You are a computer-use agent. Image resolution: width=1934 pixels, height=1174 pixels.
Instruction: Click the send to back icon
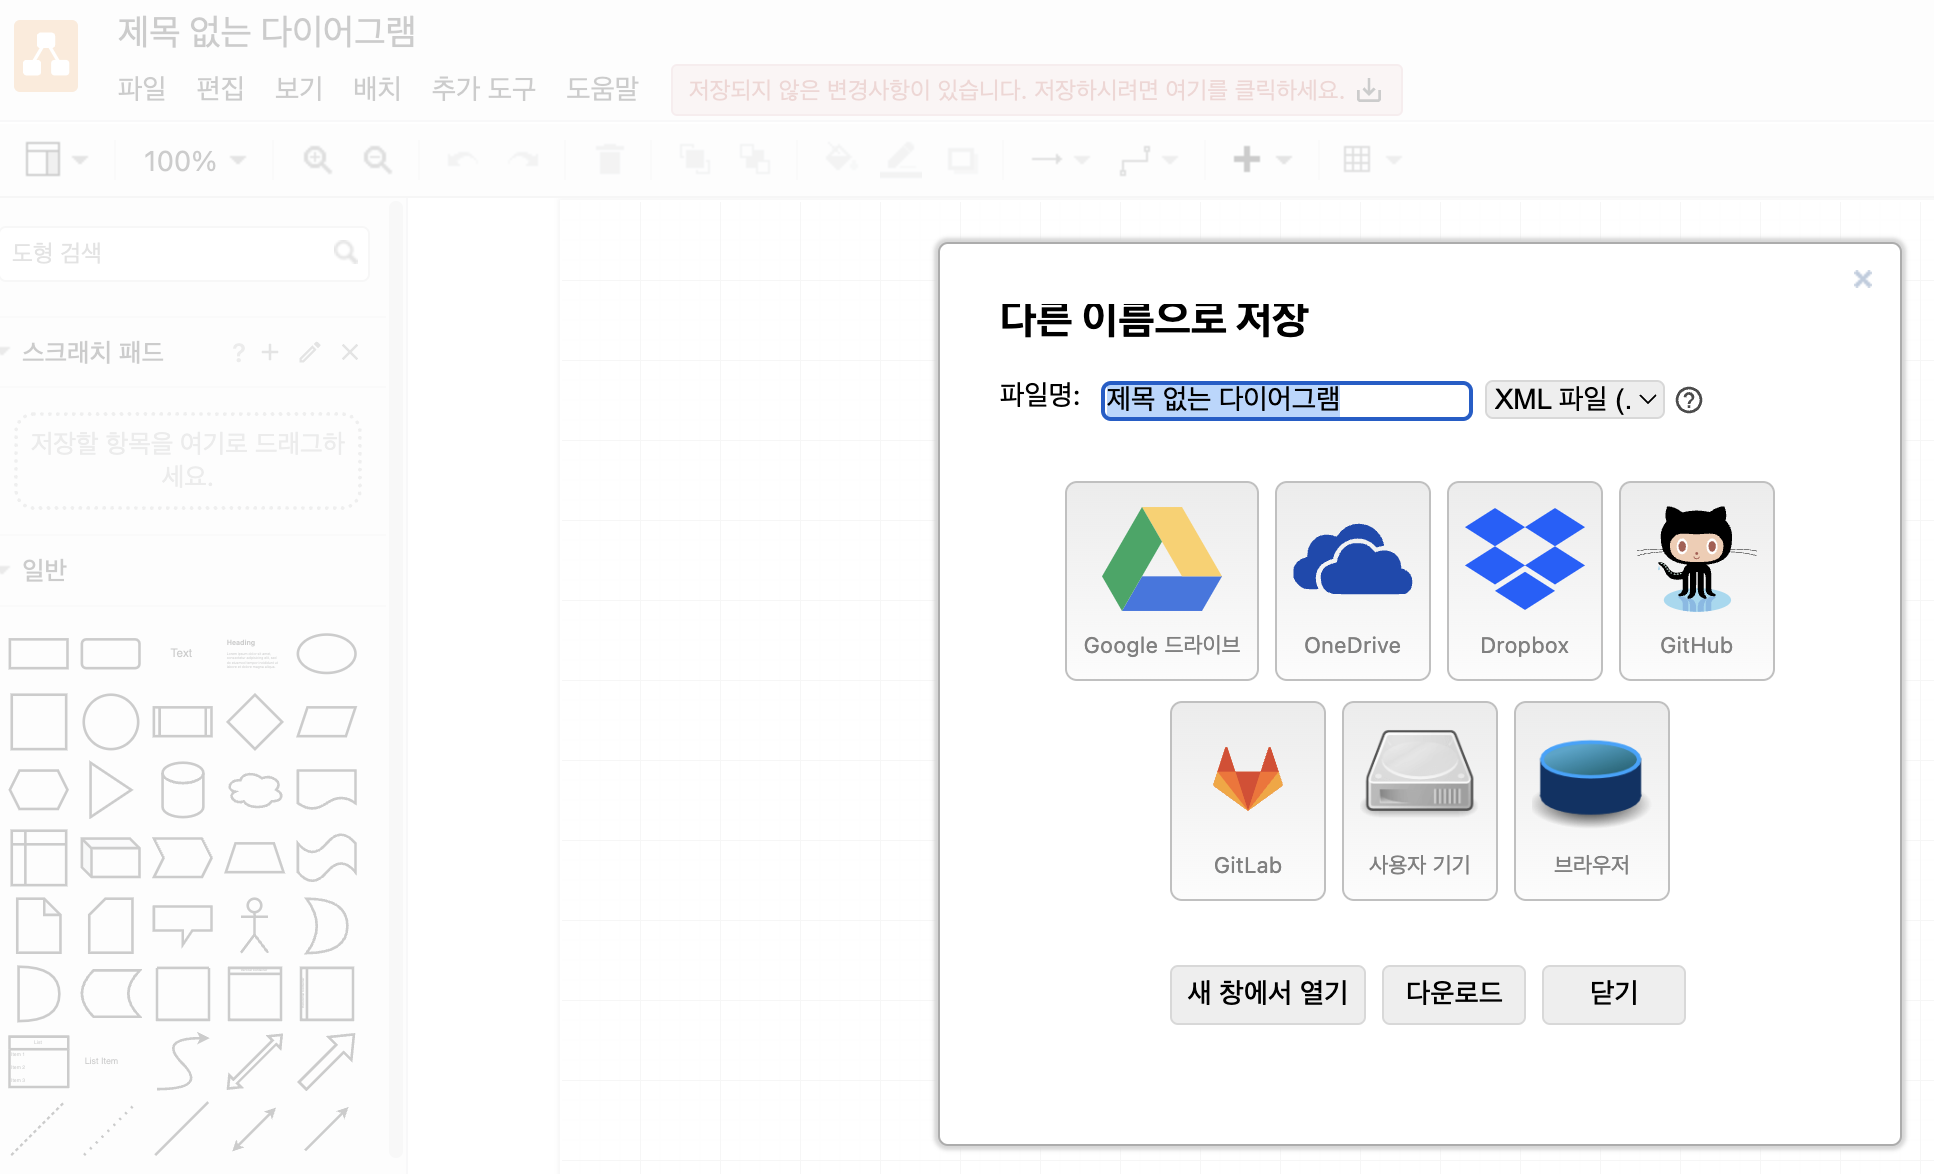coord(754,159)
